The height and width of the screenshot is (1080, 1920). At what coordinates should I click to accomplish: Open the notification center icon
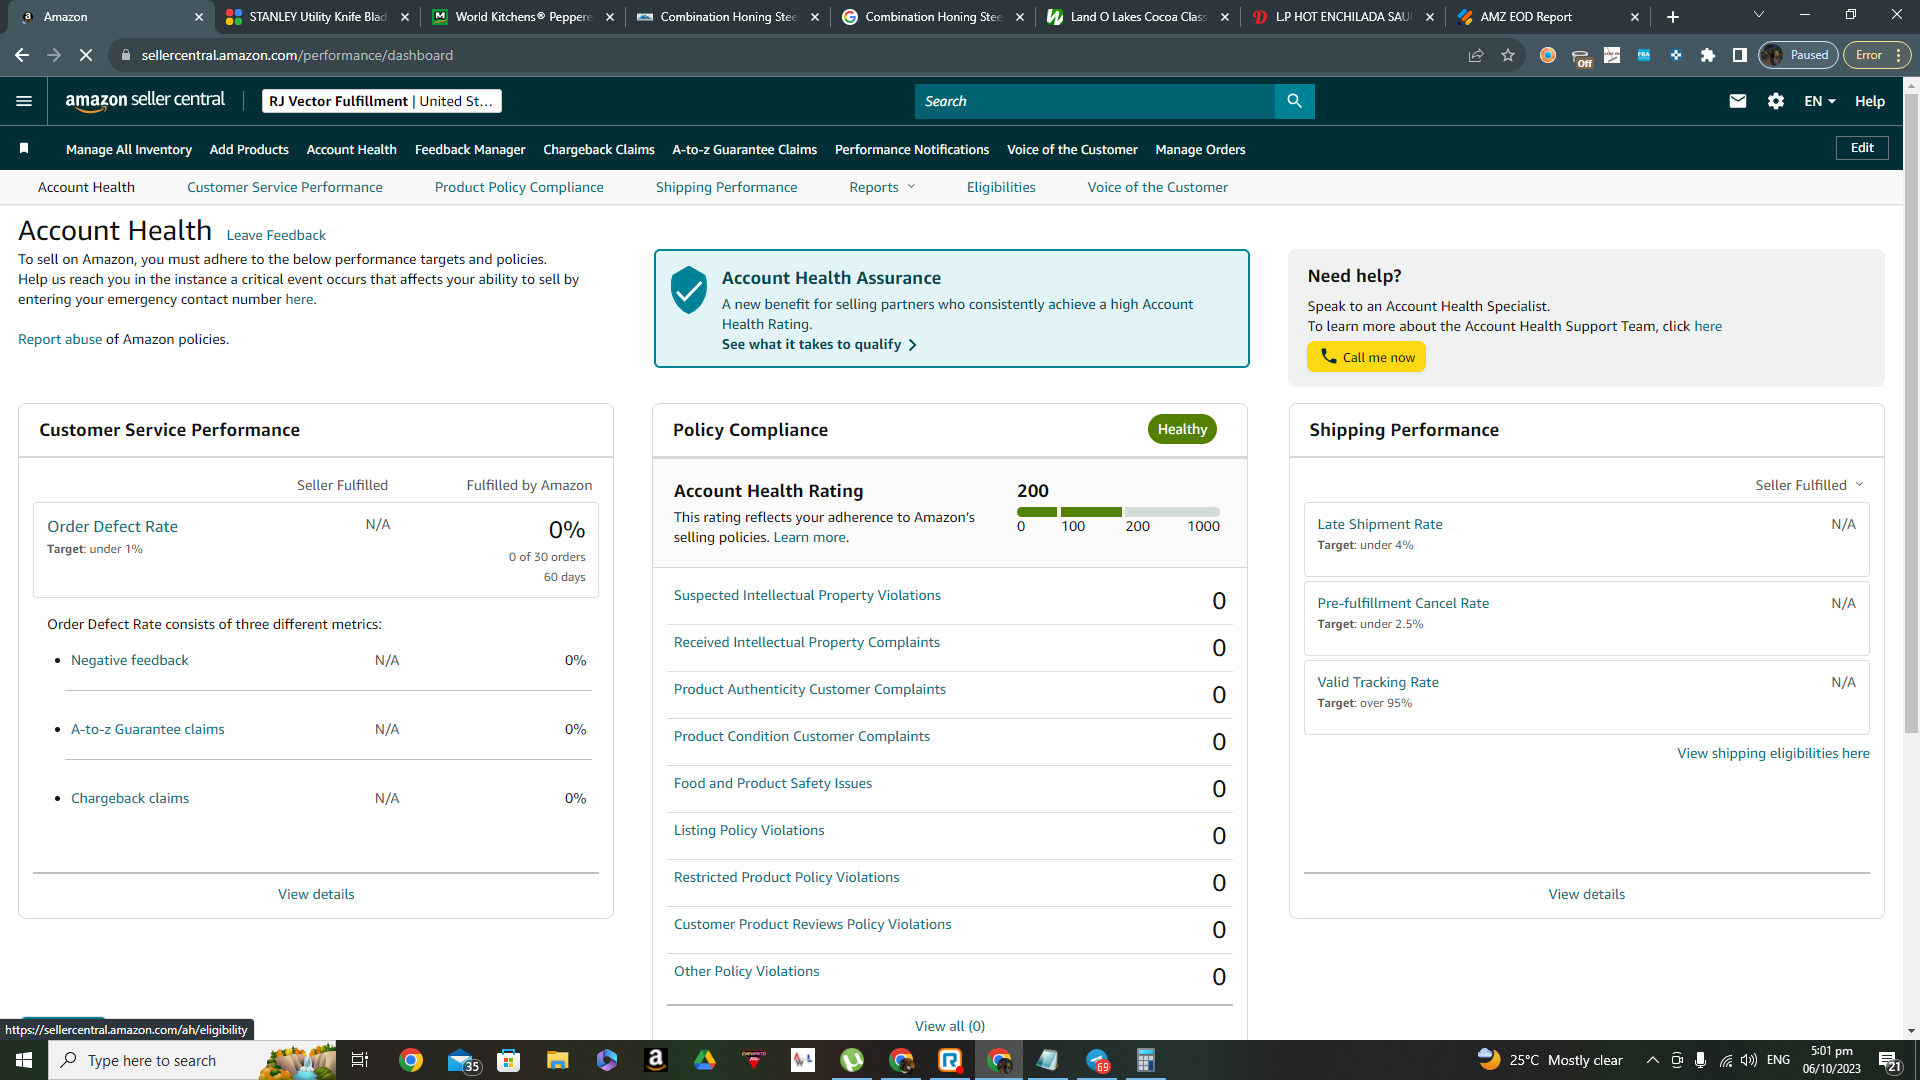click(x=1889, y=1060)
